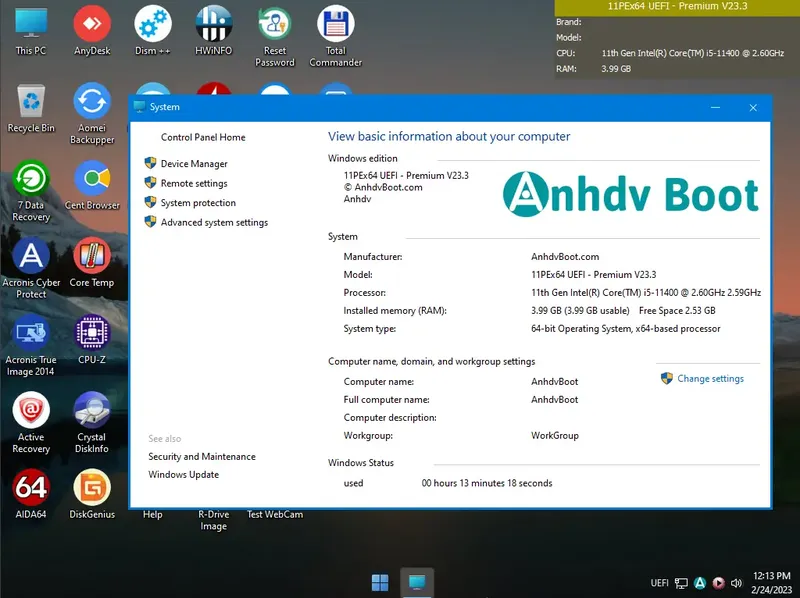
Task: Open File Explorer from the taskbar
Action: (416, 580)
